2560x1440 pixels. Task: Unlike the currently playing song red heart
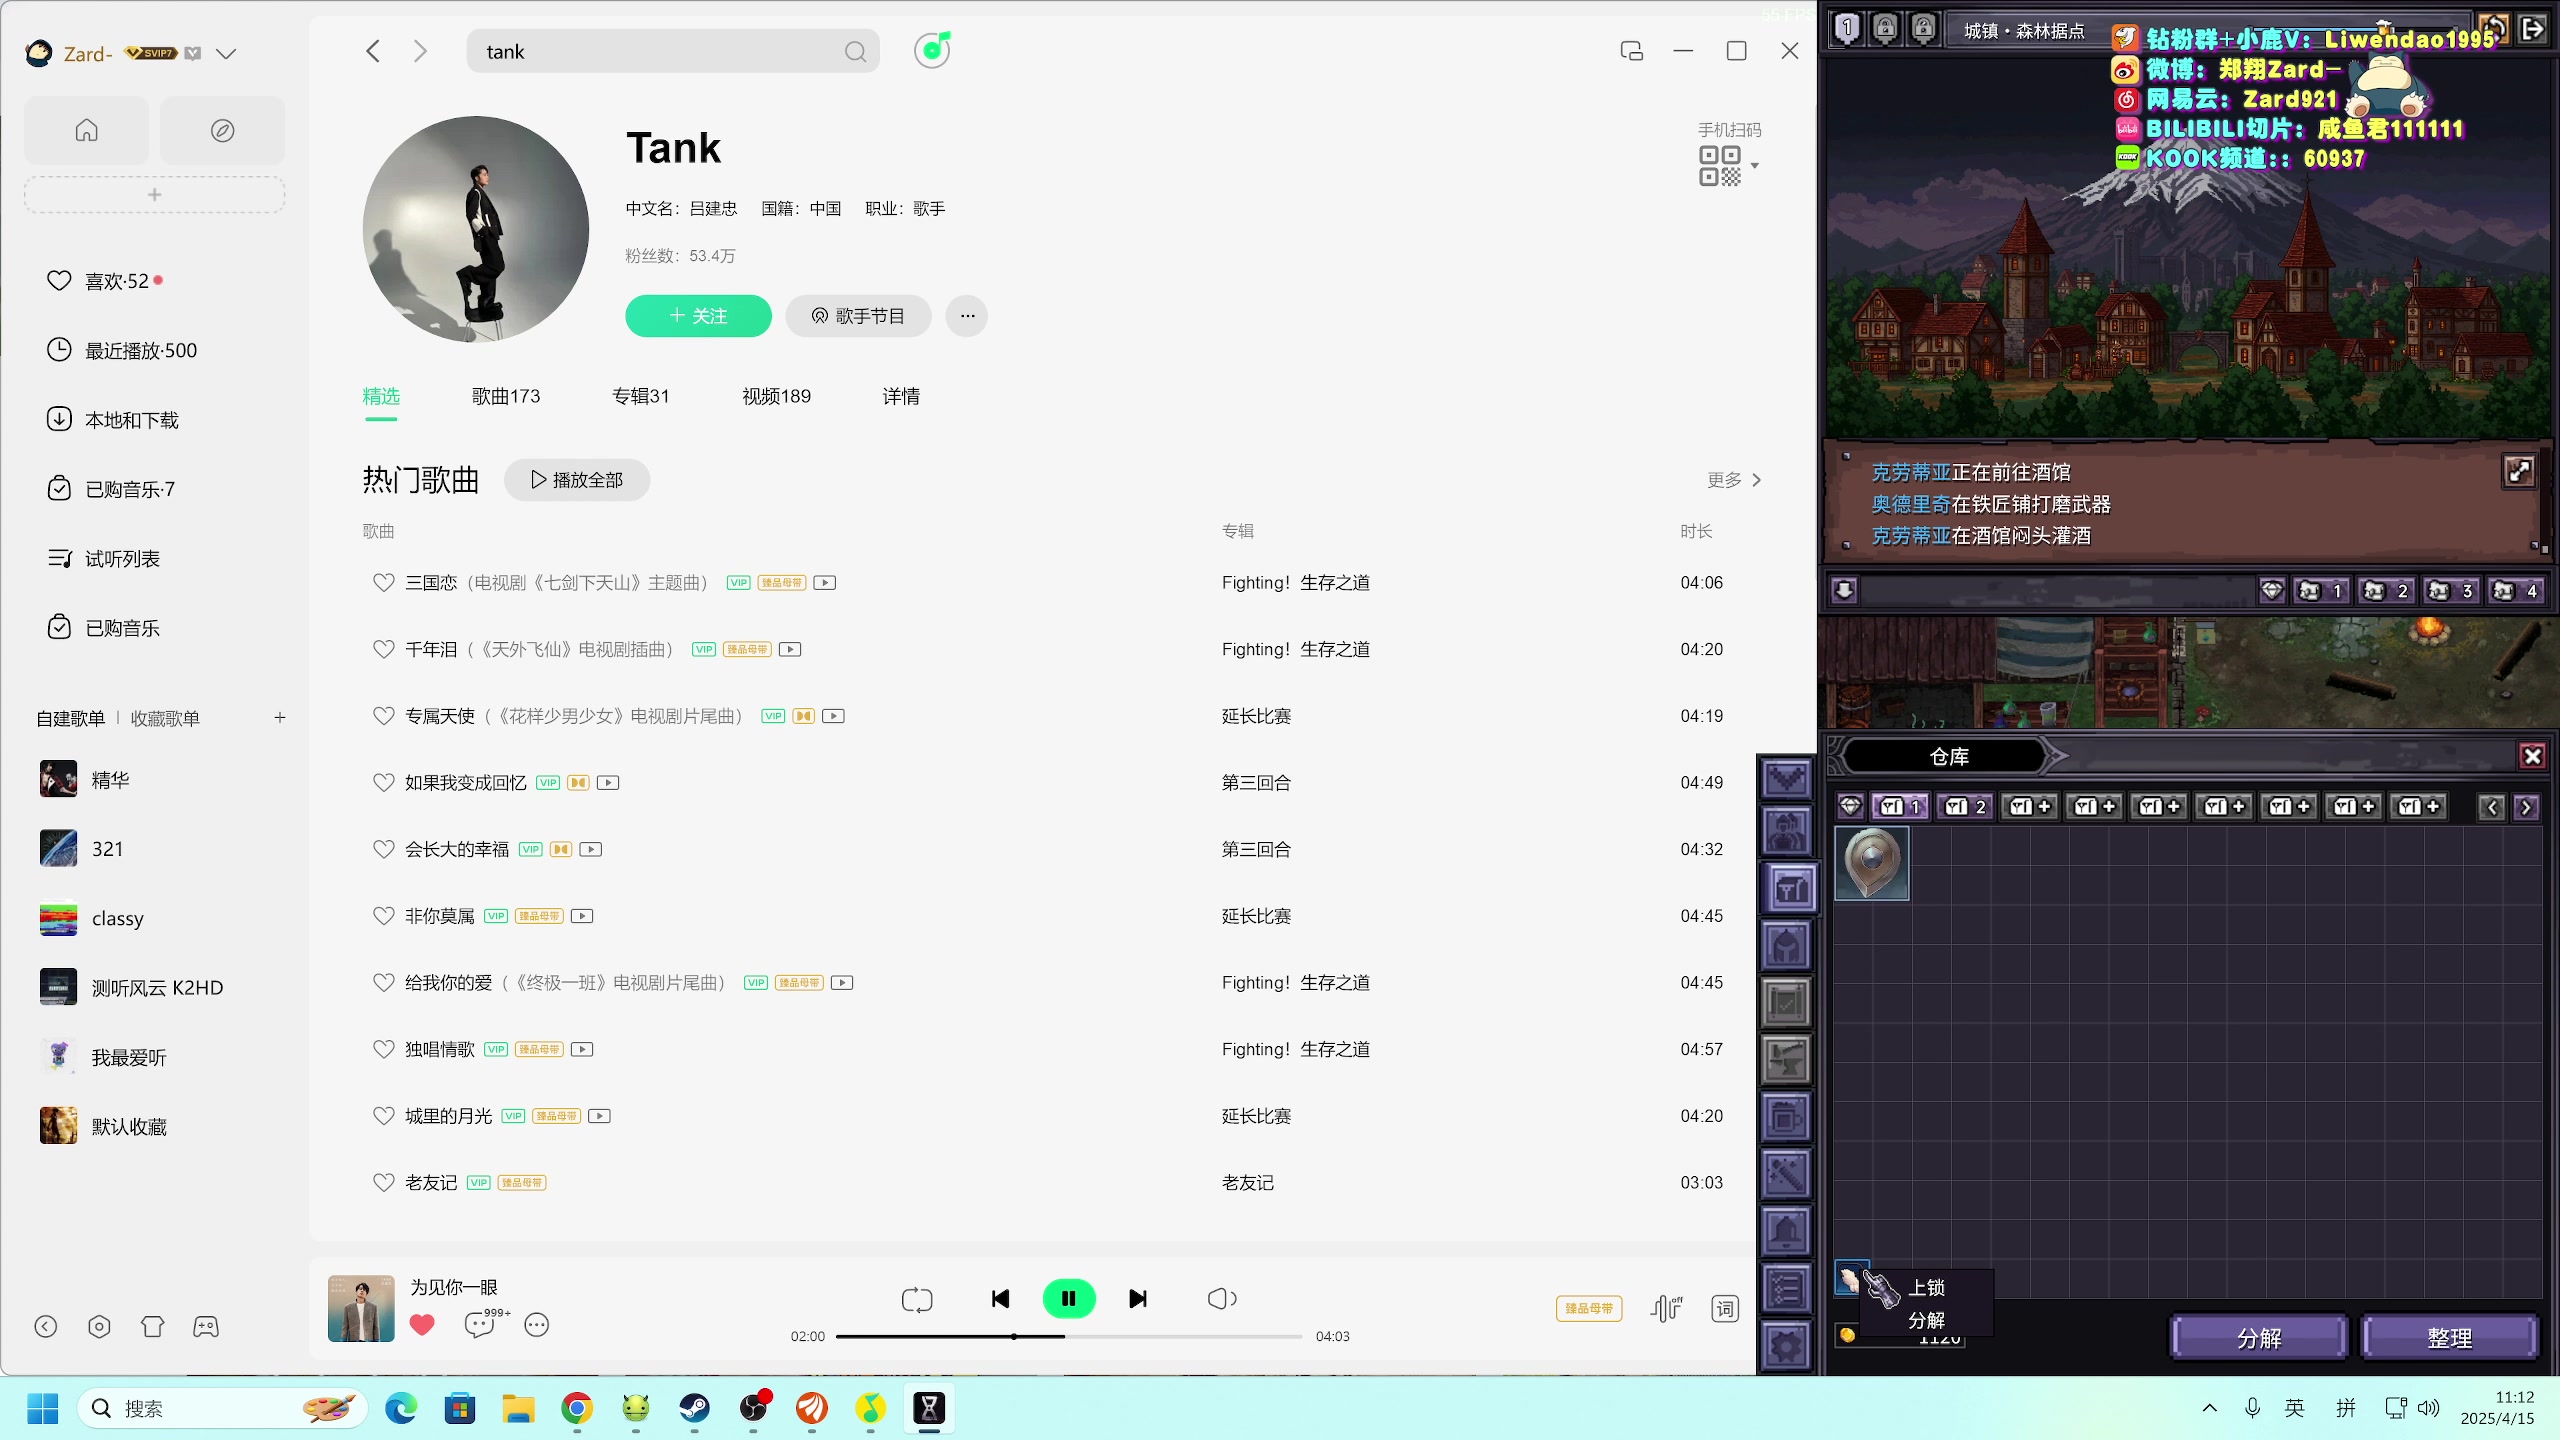tap(422, 1325)
